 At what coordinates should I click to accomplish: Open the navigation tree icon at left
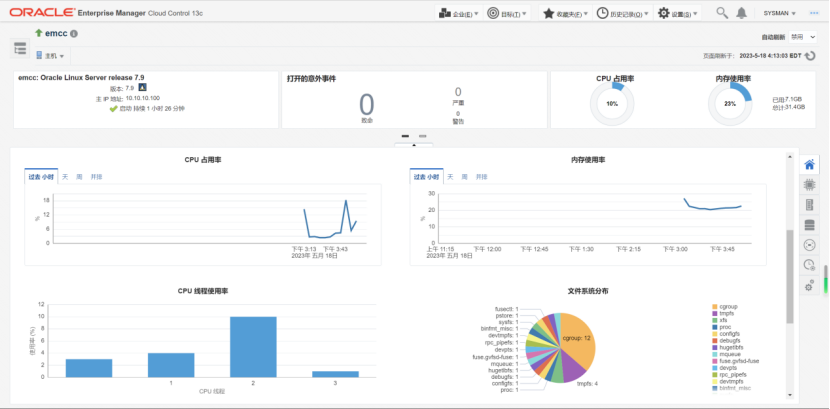coord(20,49)
